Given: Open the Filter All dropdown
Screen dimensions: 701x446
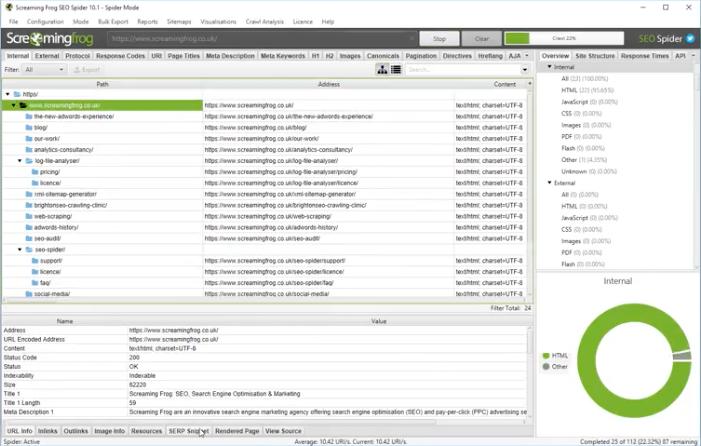Looking at the screenshot, I should click(x=43, y=70).
